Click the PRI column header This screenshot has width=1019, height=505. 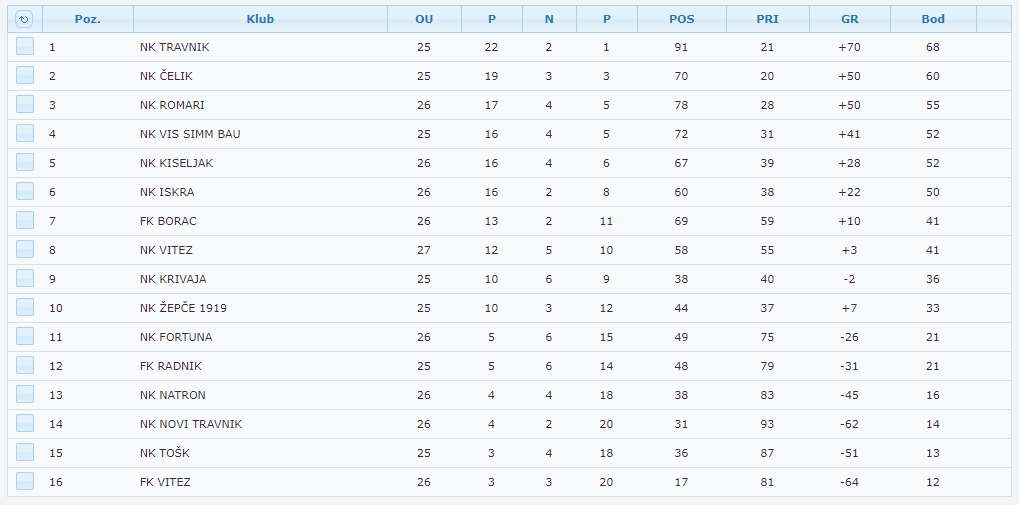(x=767, y=19)
